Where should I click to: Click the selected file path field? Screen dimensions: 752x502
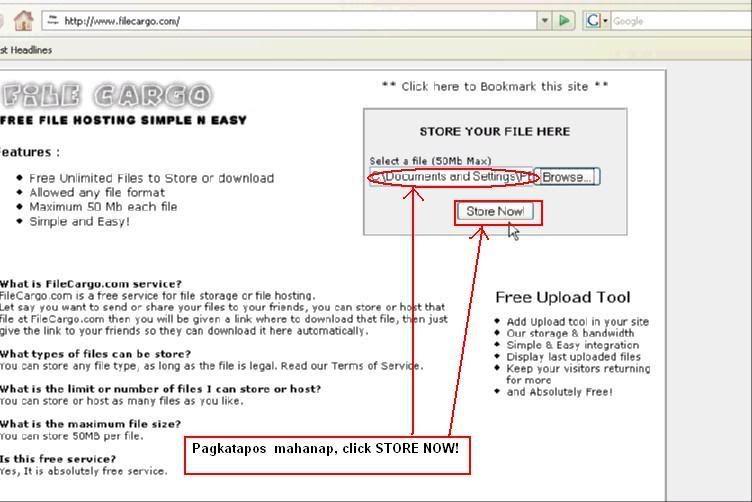point(450,177)
